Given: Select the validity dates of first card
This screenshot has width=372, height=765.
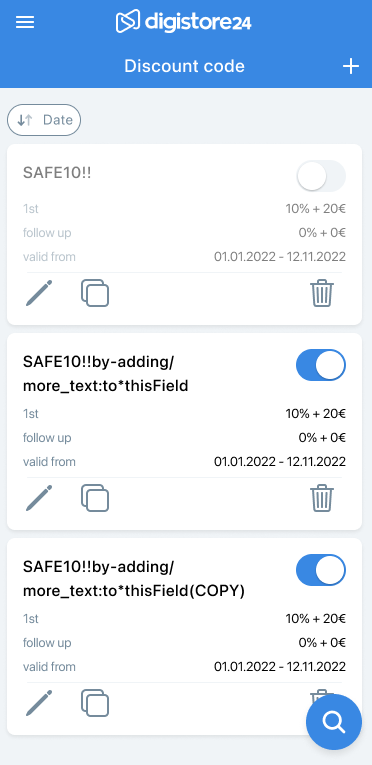Looking at the screenshot, I should click(280, 257).
